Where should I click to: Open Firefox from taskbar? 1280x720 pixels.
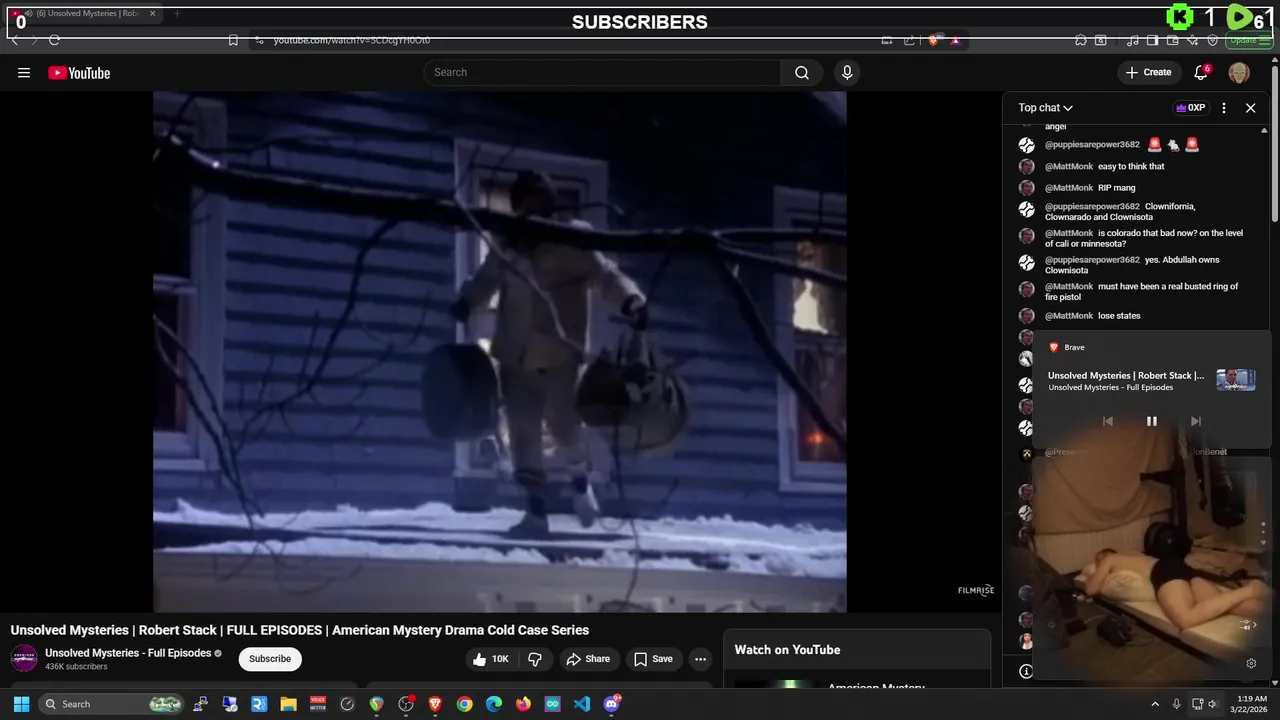click(x=523, y=704)
